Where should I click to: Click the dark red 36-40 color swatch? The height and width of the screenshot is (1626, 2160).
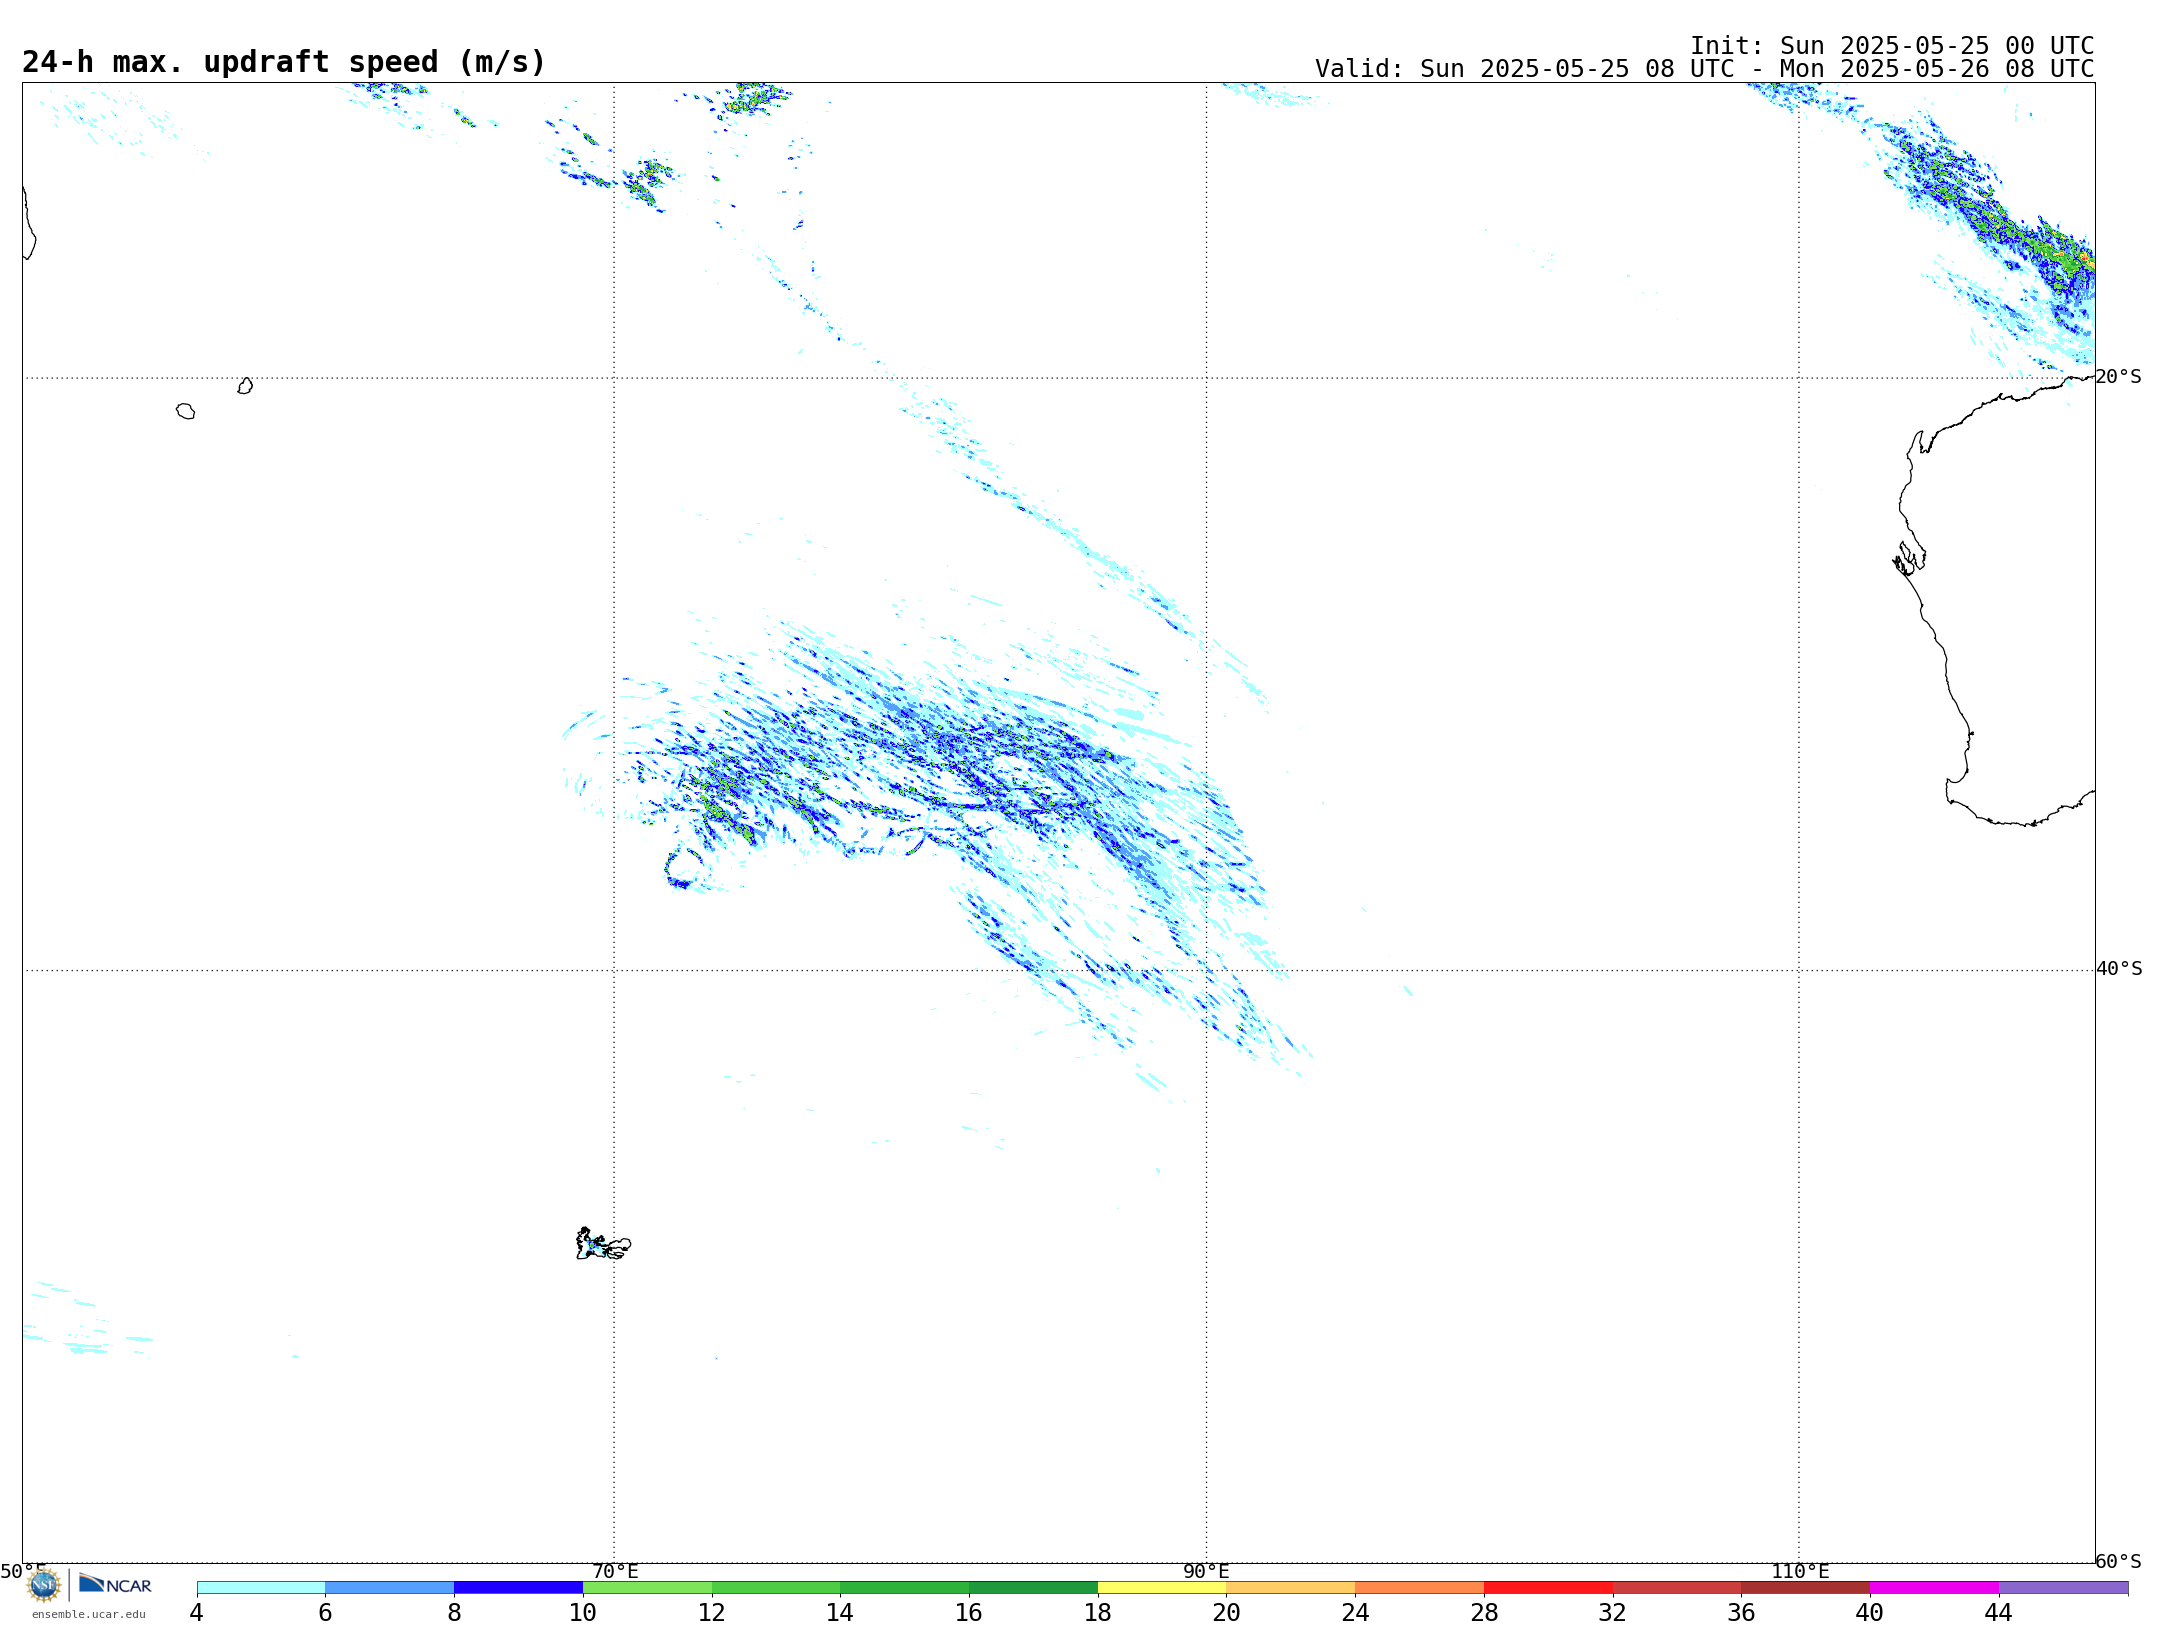point(1806,1588)
